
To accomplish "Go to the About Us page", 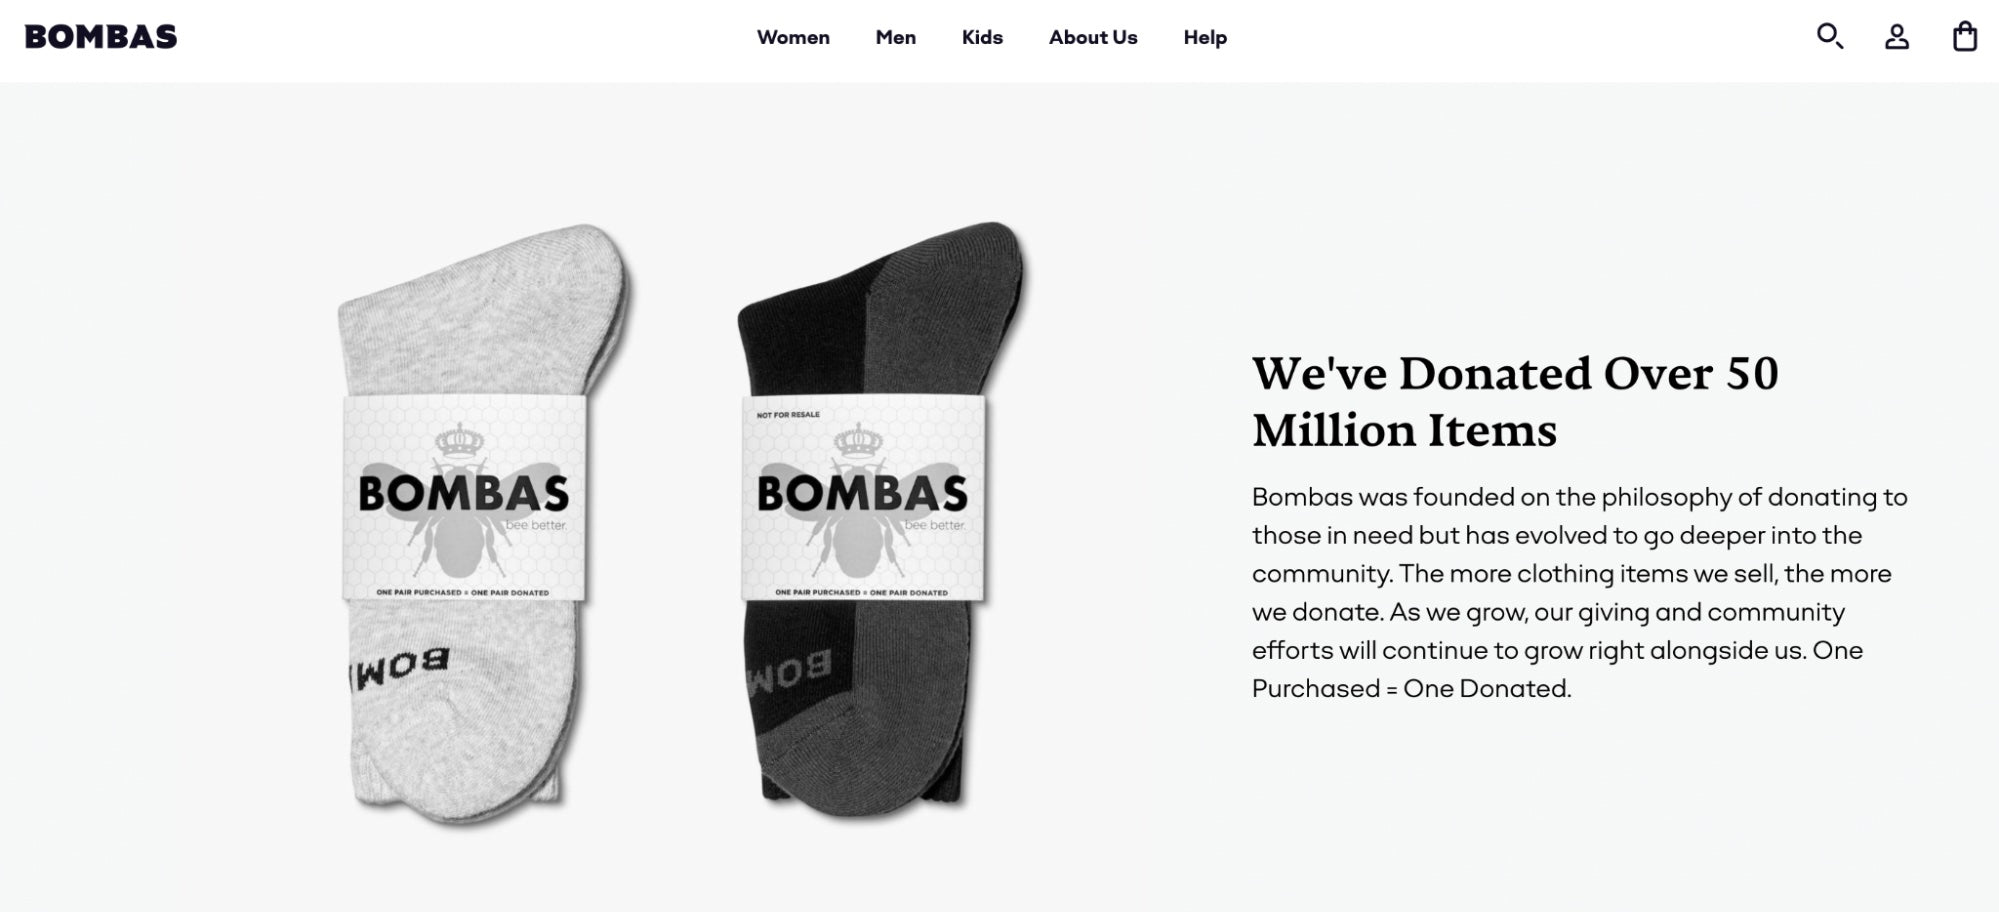I will click(1093, 37).
